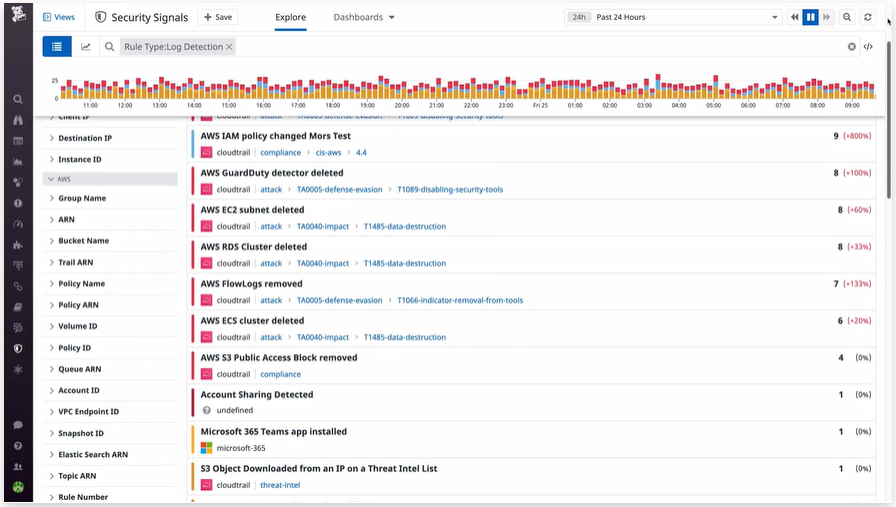
Task: Open the Security shield sidebar icon
Action: (x=18, y=348)
